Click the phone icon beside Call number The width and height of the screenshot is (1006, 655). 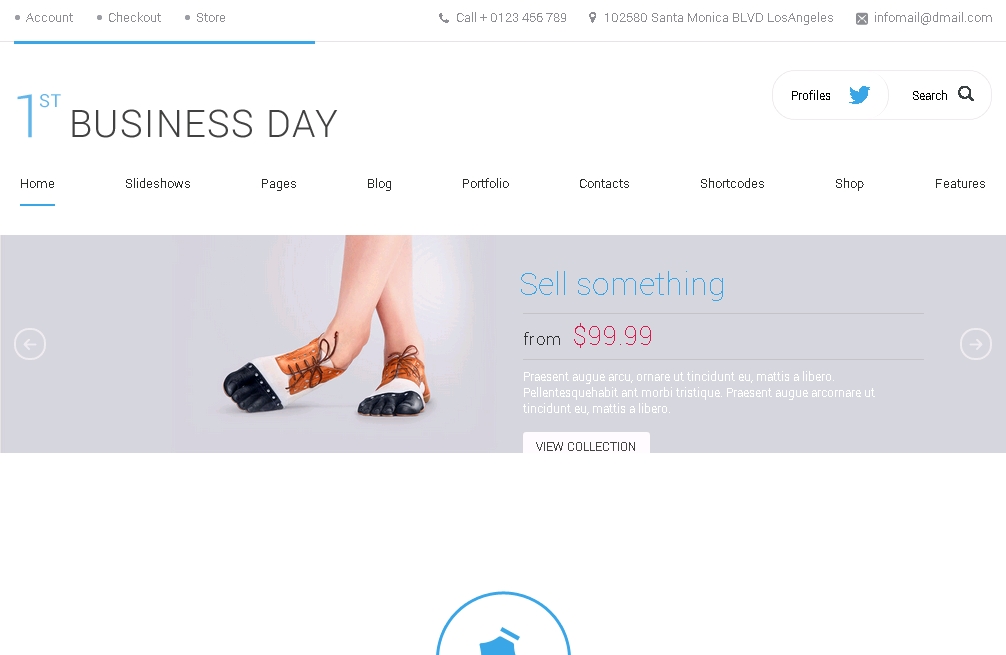[x=444, y=18]
